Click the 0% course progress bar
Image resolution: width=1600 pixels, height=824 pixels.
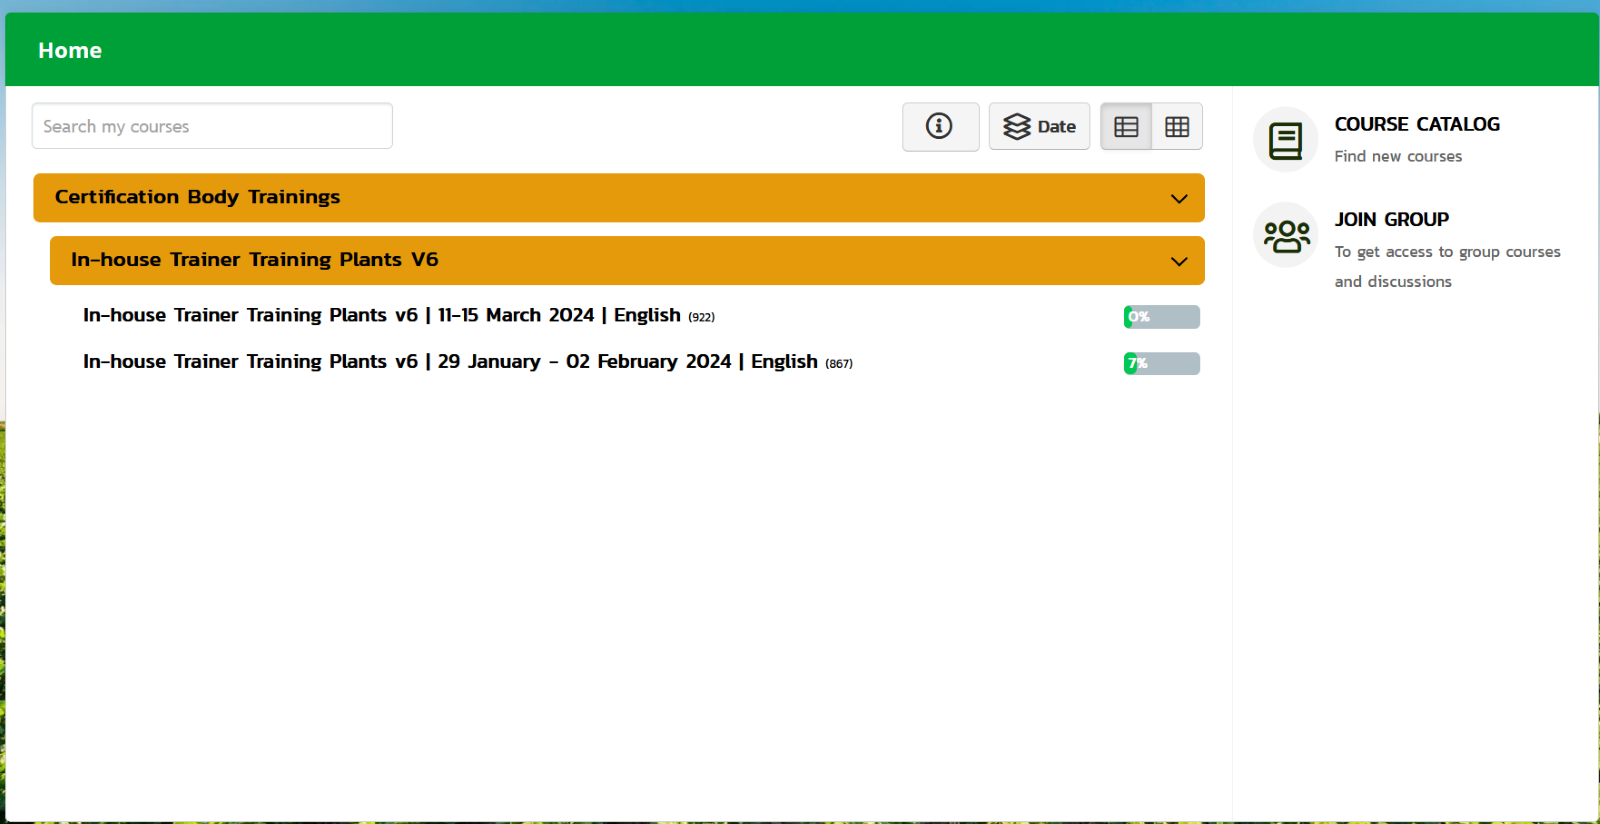1161,317
